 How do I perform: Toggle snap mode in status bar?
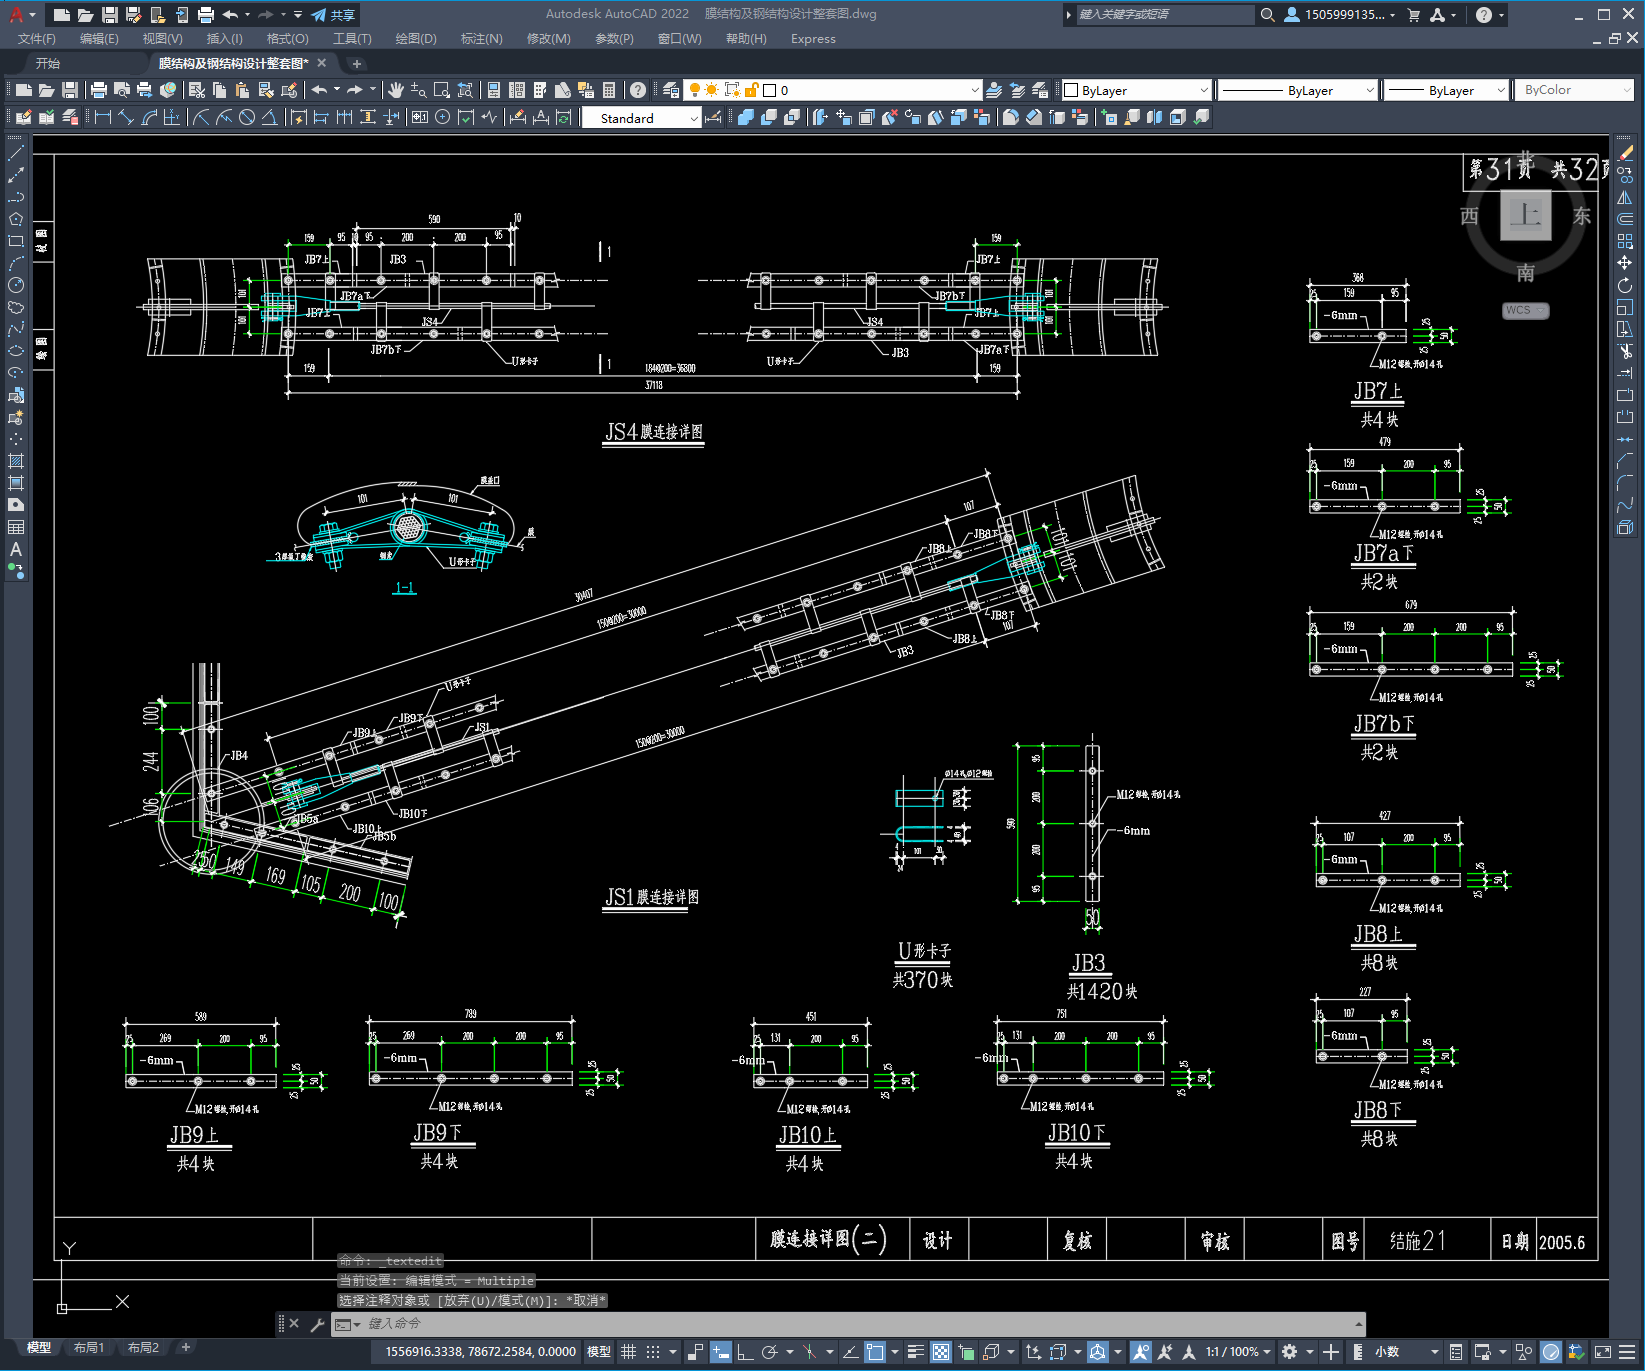(653, 1352)
